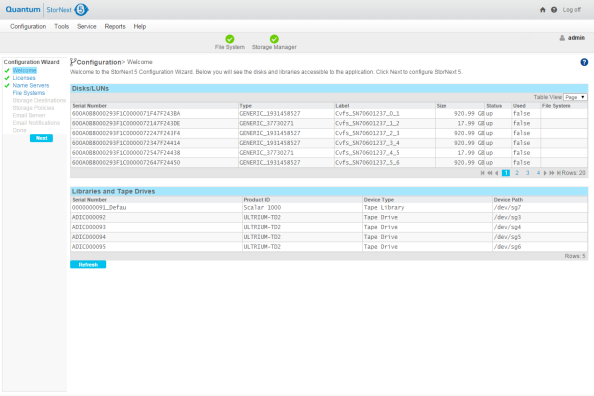This screenshot has width=594, height=396.
Task: Go to page 3 of Disks table
Action: [527, 173]
